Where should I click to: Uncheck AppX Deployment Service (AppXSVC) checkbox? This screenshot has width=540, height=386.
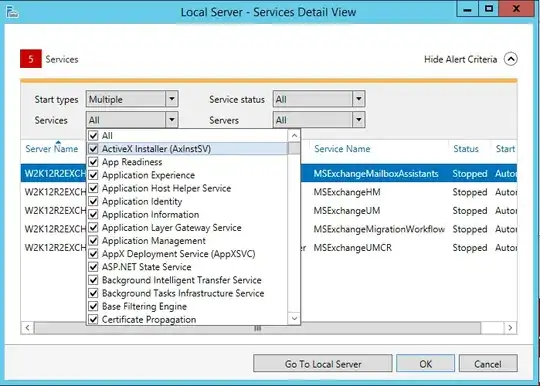coord(93,254)
